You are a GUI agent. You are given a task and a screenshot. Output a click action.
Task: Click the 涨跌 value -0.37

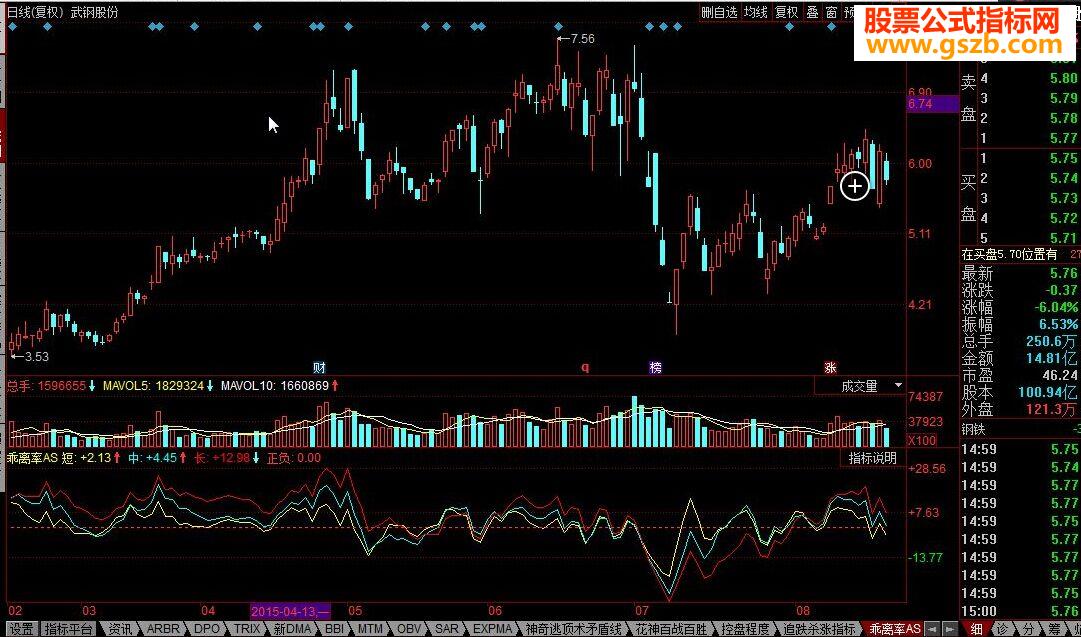pyautogui.click(x=1062, y=290)
